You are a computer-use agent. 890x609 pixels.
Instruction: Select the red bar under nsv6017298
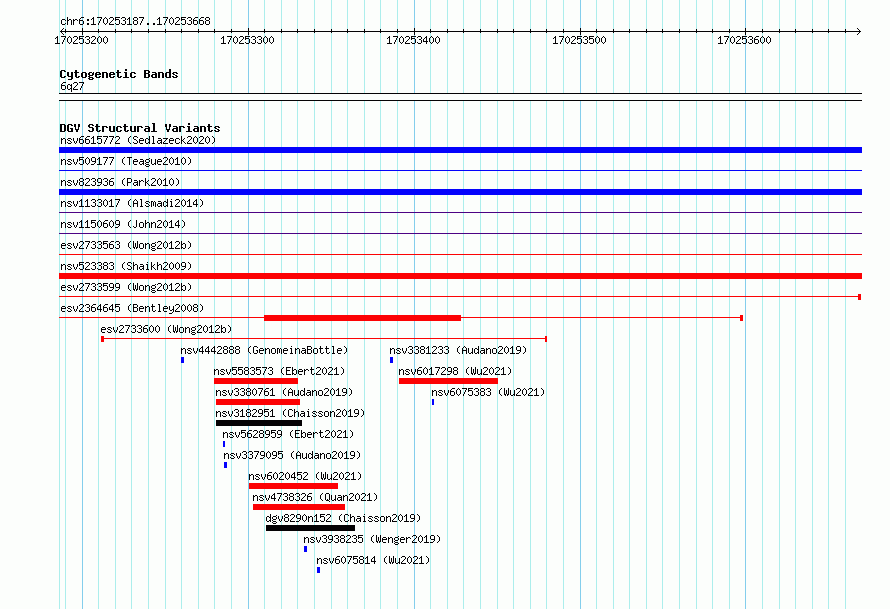point(448,381)
